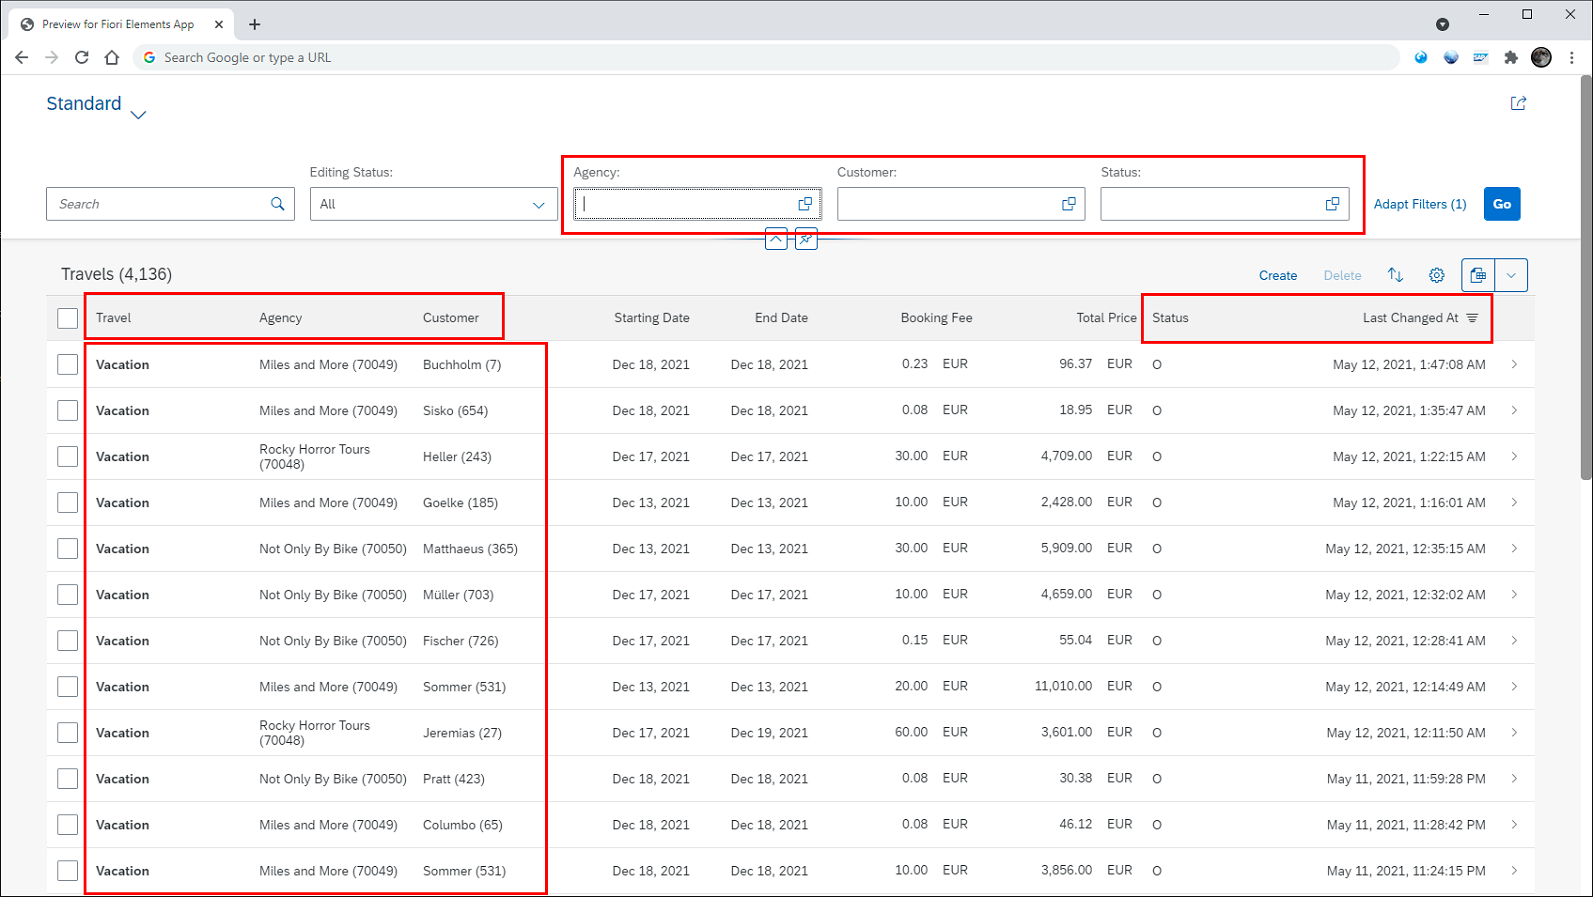Expand the Standard view variant dropdown

(139, 115)
